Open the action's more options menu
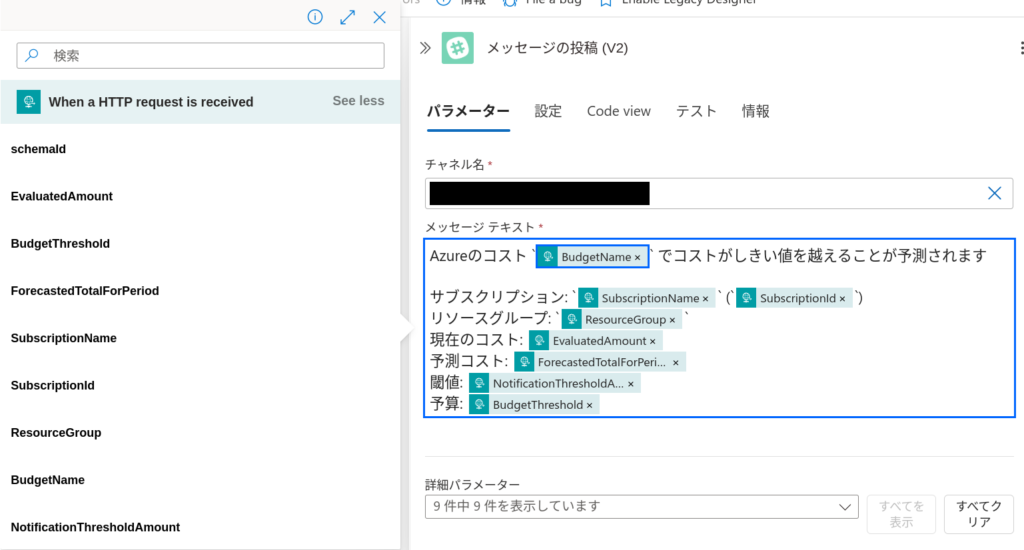Screen dimensions: 1024x550 [x=1021, y=48]
